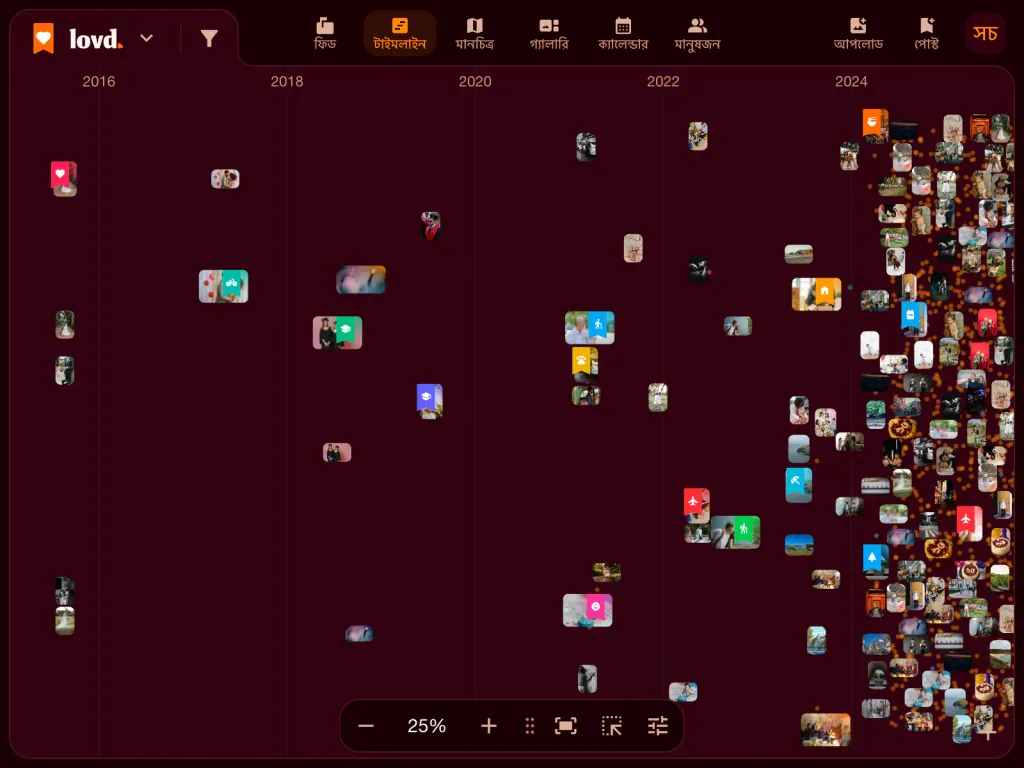
Task: Open the ক্যালেন্ডার tab
Action: (x=623, y=34)
